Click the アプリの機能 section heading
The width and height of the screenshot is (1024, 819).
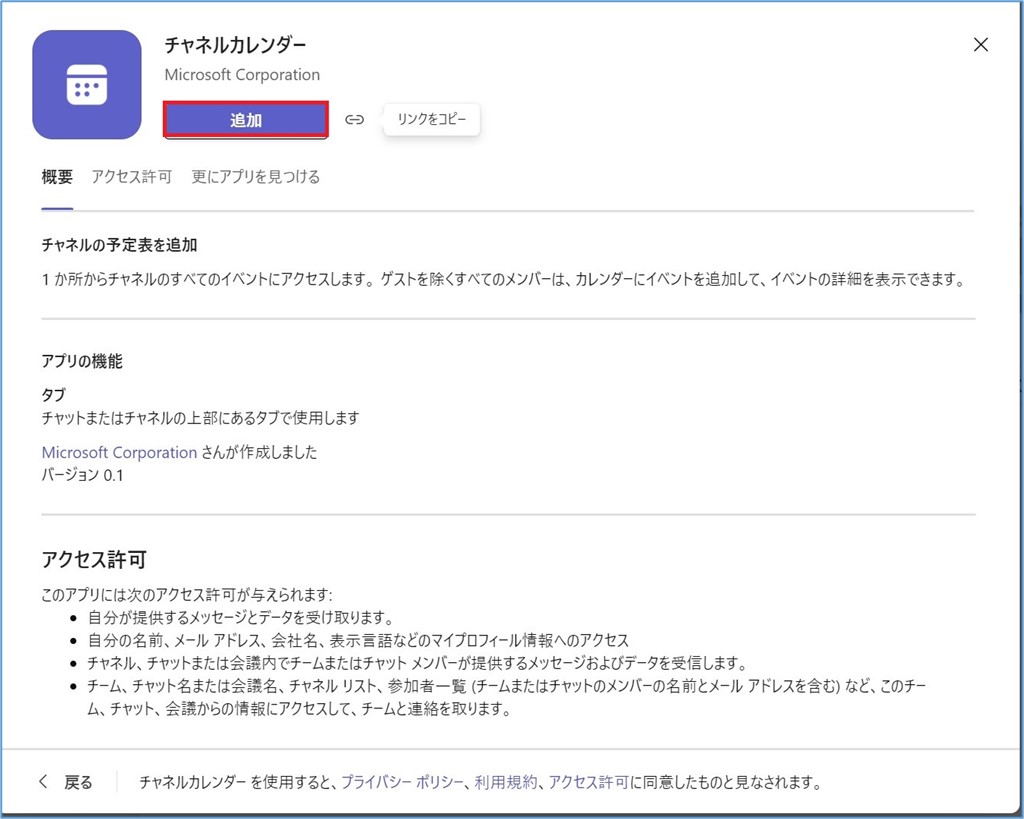(x=82, y=362)
